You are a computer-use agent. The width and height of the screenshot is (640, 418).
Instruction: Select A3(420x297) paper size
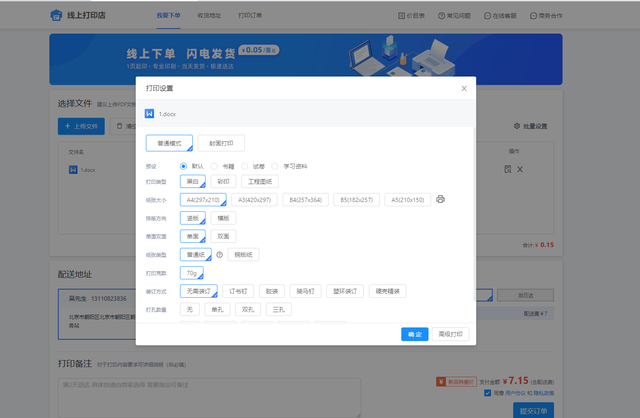click(x=255, y=200)
